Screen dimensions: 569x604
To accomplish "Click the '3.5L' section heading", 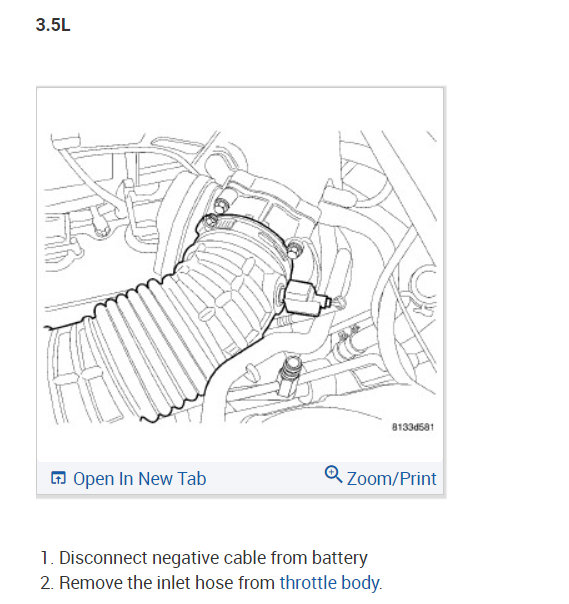I will coord(53,25).
